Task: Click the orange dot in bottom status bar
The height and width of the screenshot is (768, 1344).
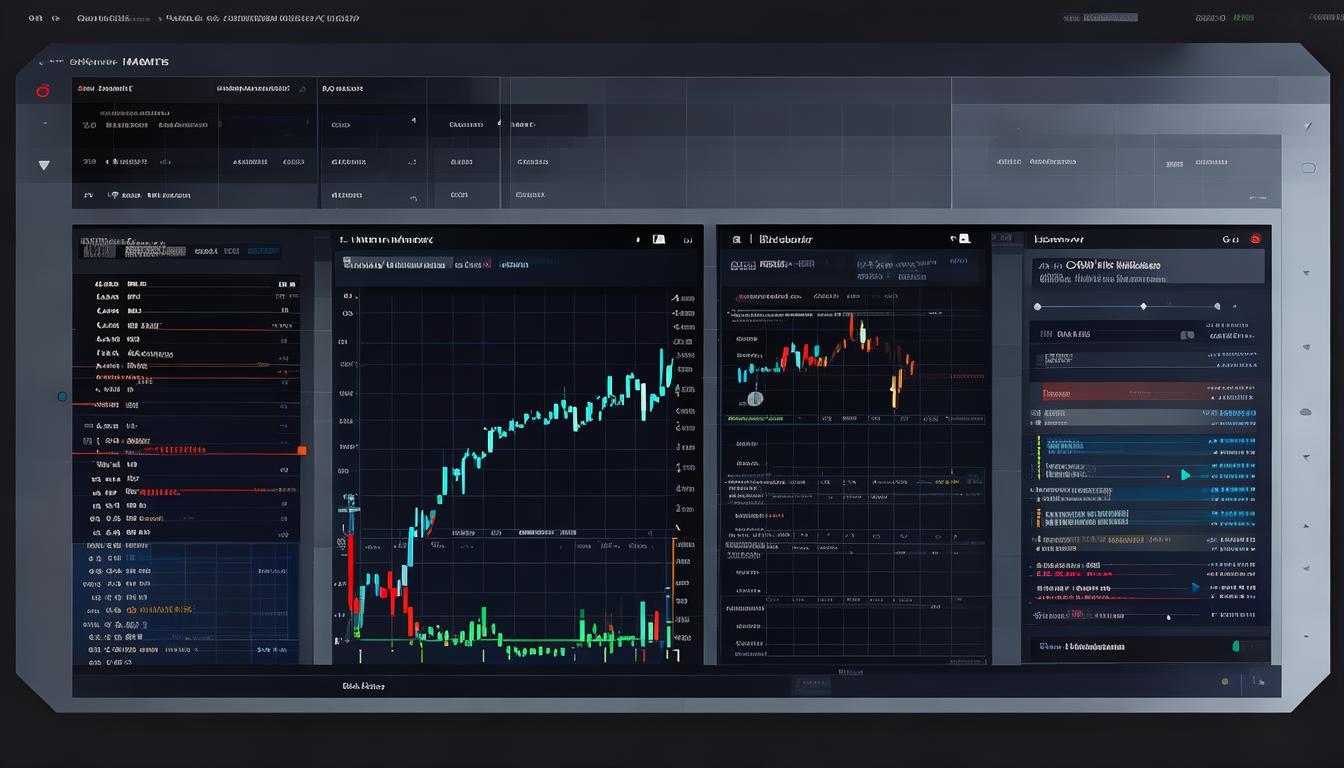Action: click(x=1225, y=682)
